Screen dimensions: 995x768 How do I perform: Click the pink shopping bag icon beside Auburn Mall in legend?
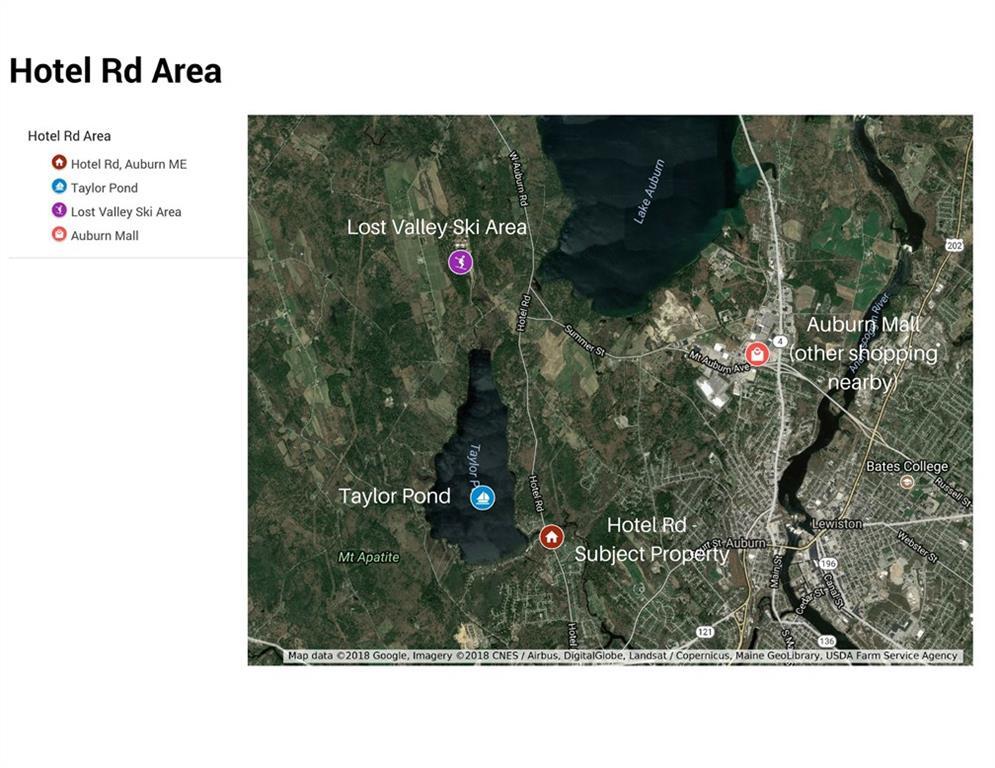tap(59, 234)
